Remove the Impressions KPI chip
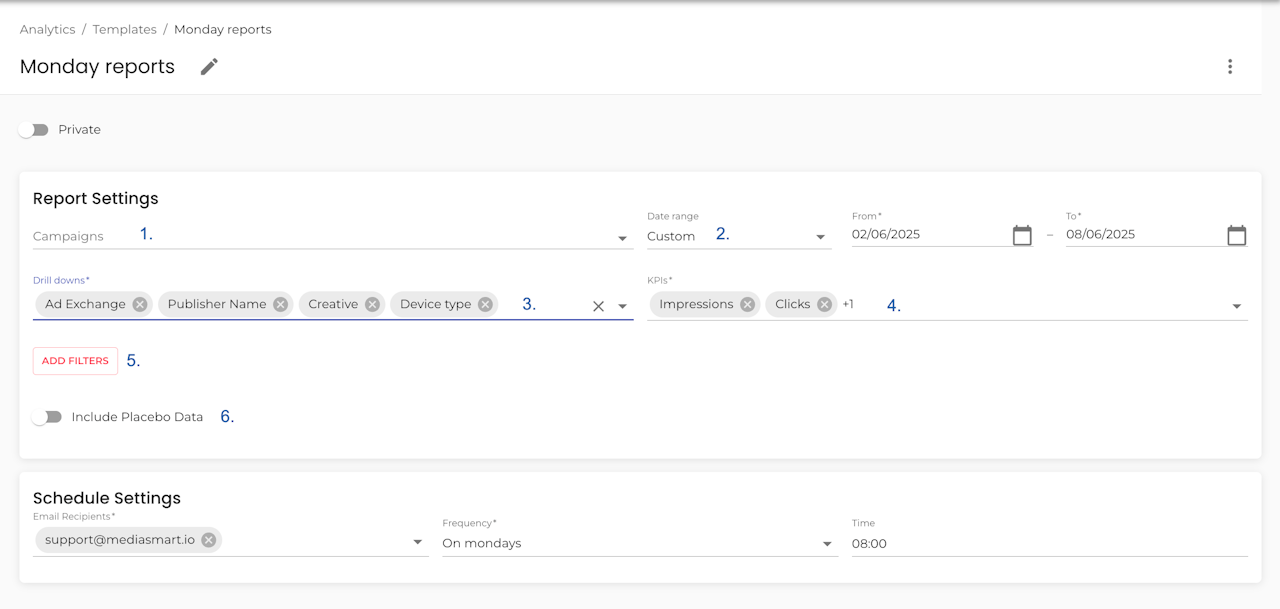 click(748, 305)
